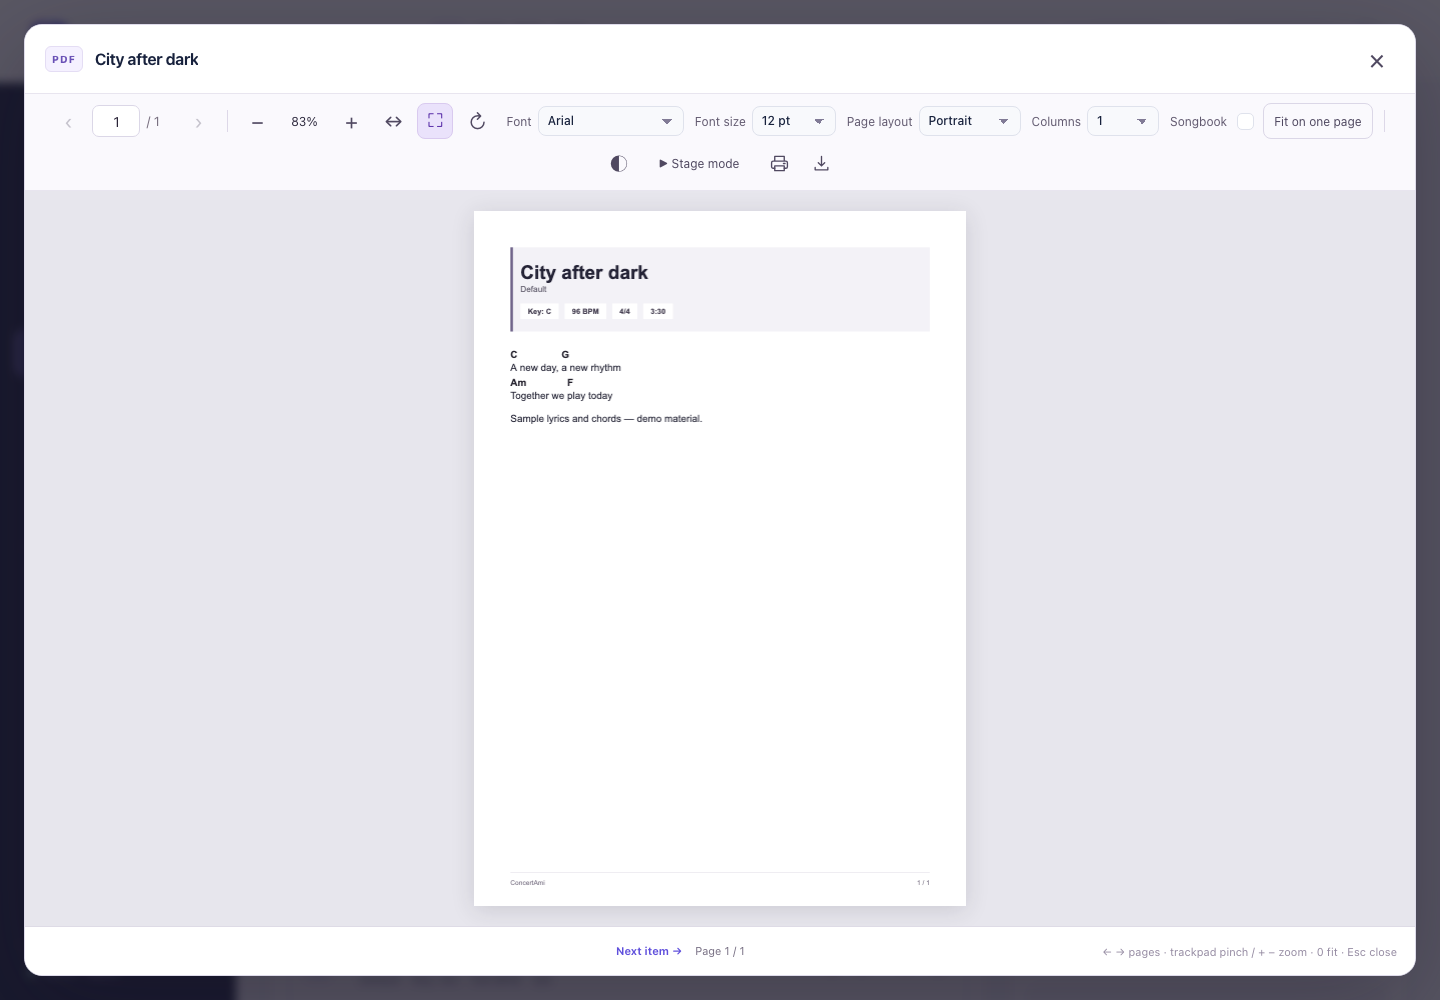Rotate the page clockwise
The image size is (1440, 1000).
[477, 122]
